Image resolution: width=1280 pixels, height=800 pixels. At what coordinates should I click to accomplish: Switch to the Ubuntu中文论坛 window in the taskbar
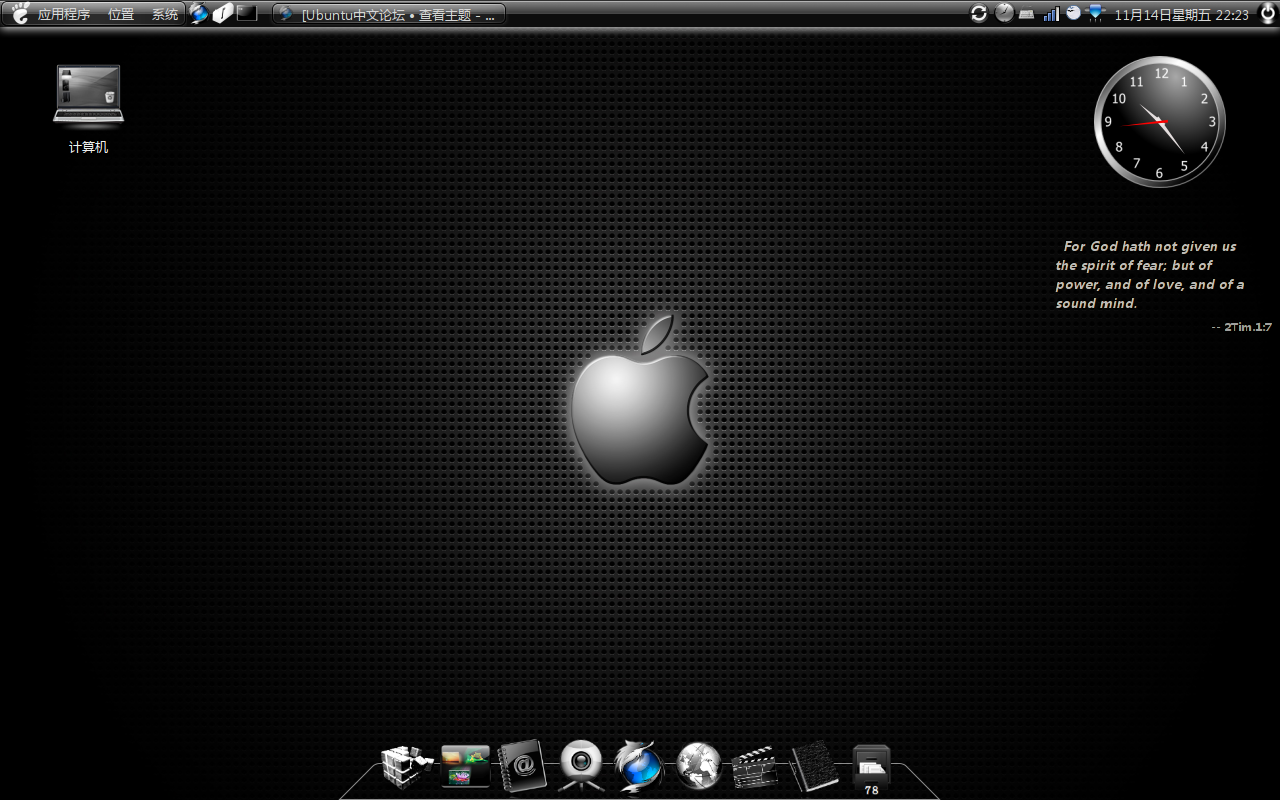(x=389, y=14)
